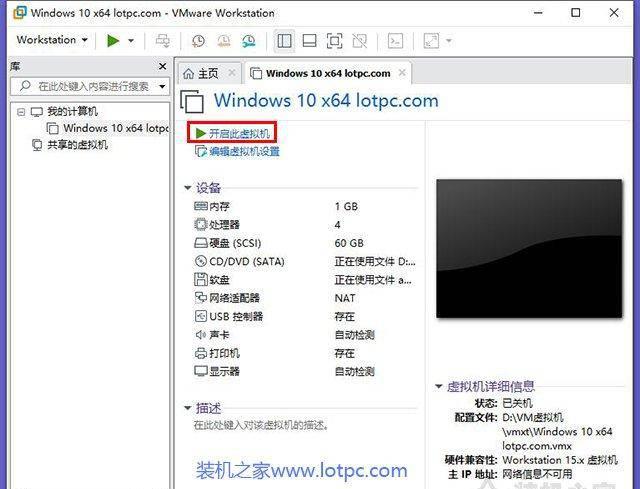This screenshot has width=640, height=489.
Task: Select Windows 10 x64 lotpc VM in tree
Action: (x=116, y=128)
